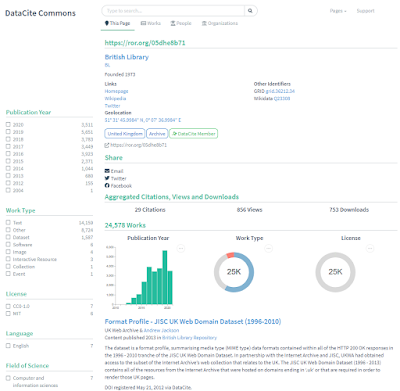Check the English language filter
Image resolution: width=400 pixels, height=391 pixels.
point(8,346)
